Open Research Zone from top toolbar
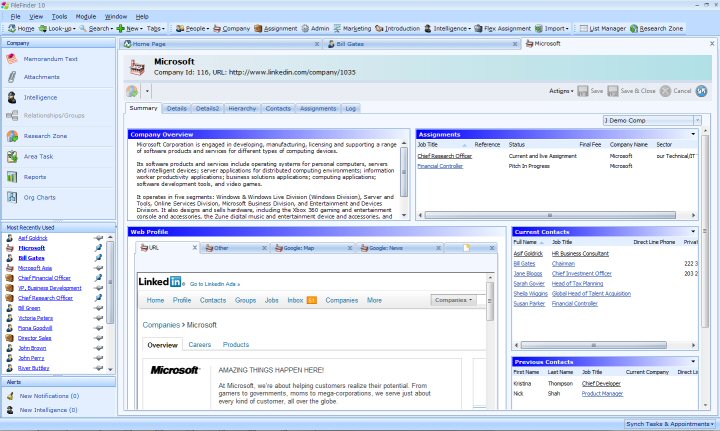720x431 pixels. click(x=656, y=28)
